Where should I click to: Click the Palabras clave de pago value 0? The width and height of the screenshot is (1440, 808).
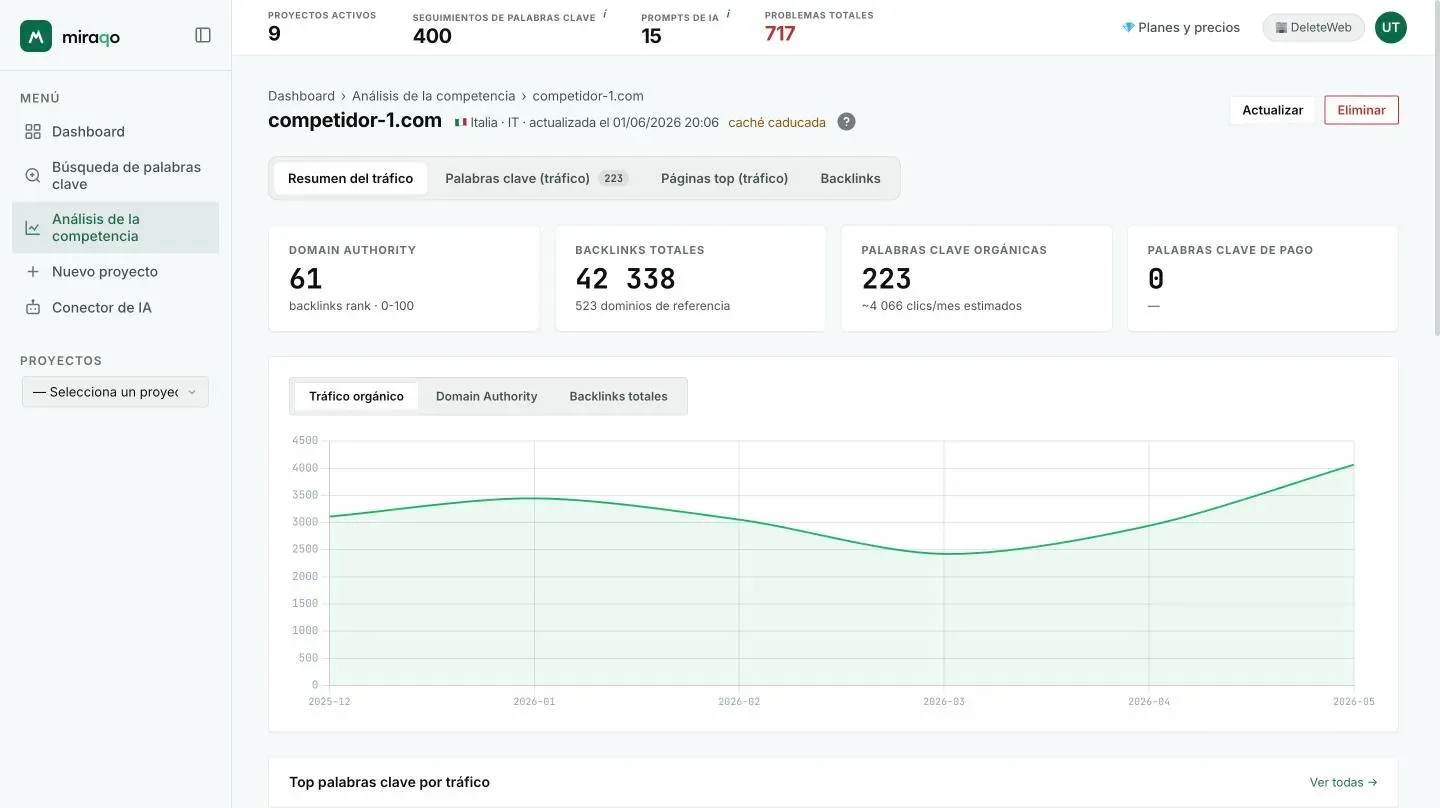(x=1156, y=278)
